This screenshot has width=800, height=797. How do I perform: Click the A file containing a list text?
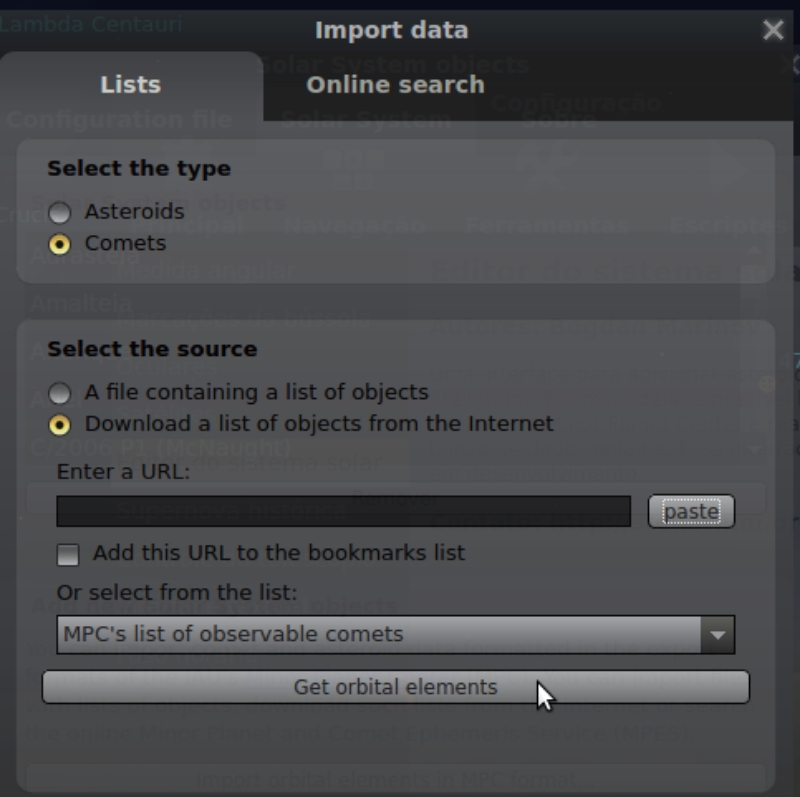tap(257, 392)
